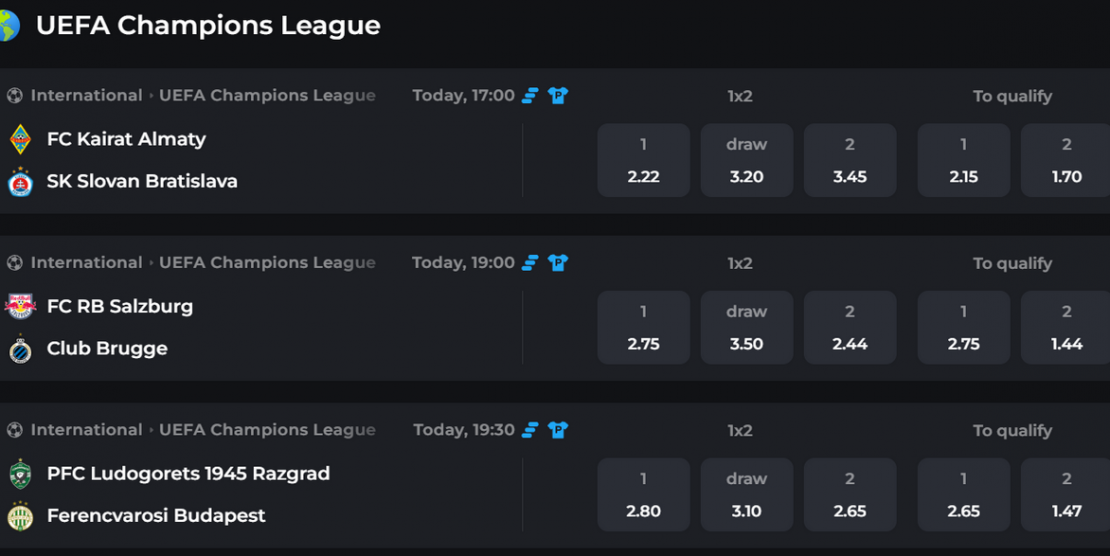Click the blue jersey icon for 17:00 match
Image resolution: width=1110 pixels, height=556 pixels.
558,96
